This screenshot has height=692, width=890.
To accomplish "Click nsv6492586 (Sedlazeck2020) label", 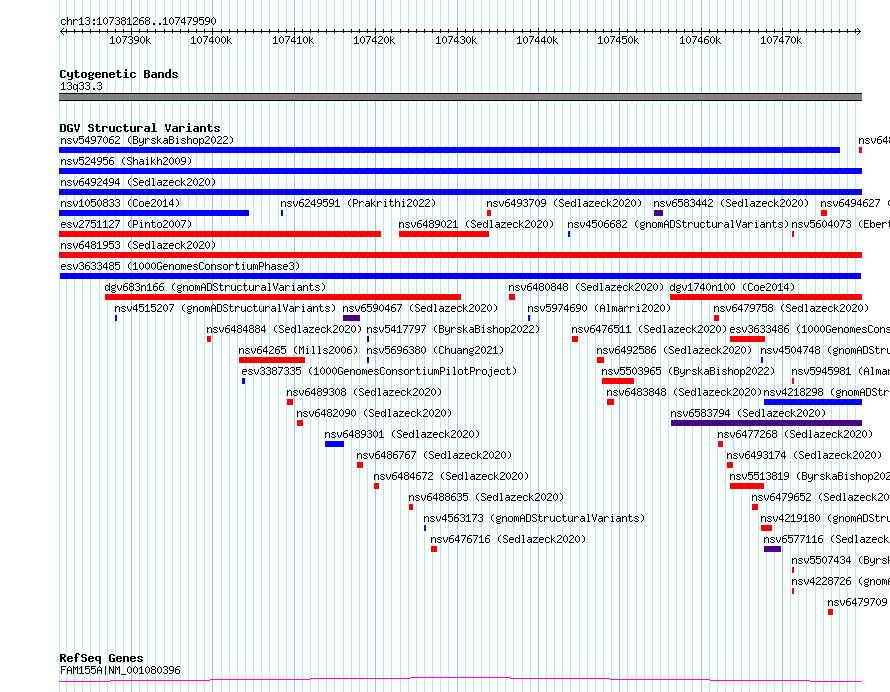I will point(674,350).
